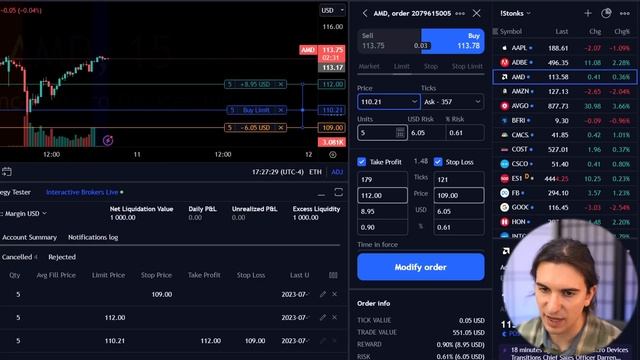Click the ADBE symbol logo

tap(504, 62)
